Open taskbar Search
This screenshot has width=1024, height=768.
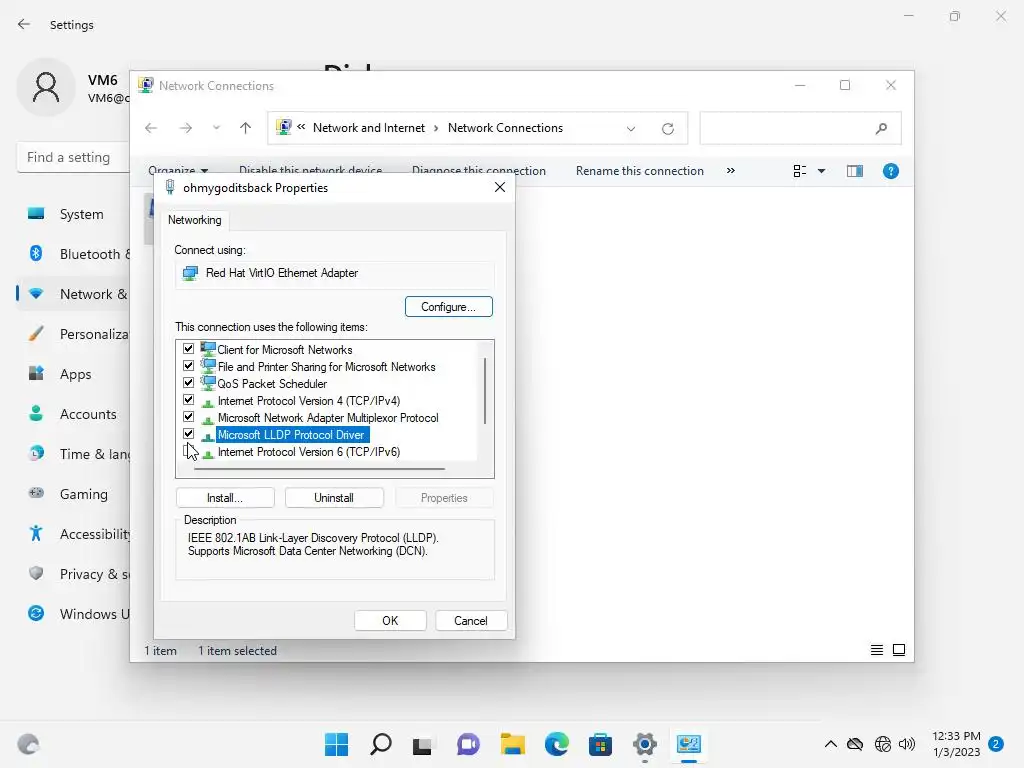381,744
